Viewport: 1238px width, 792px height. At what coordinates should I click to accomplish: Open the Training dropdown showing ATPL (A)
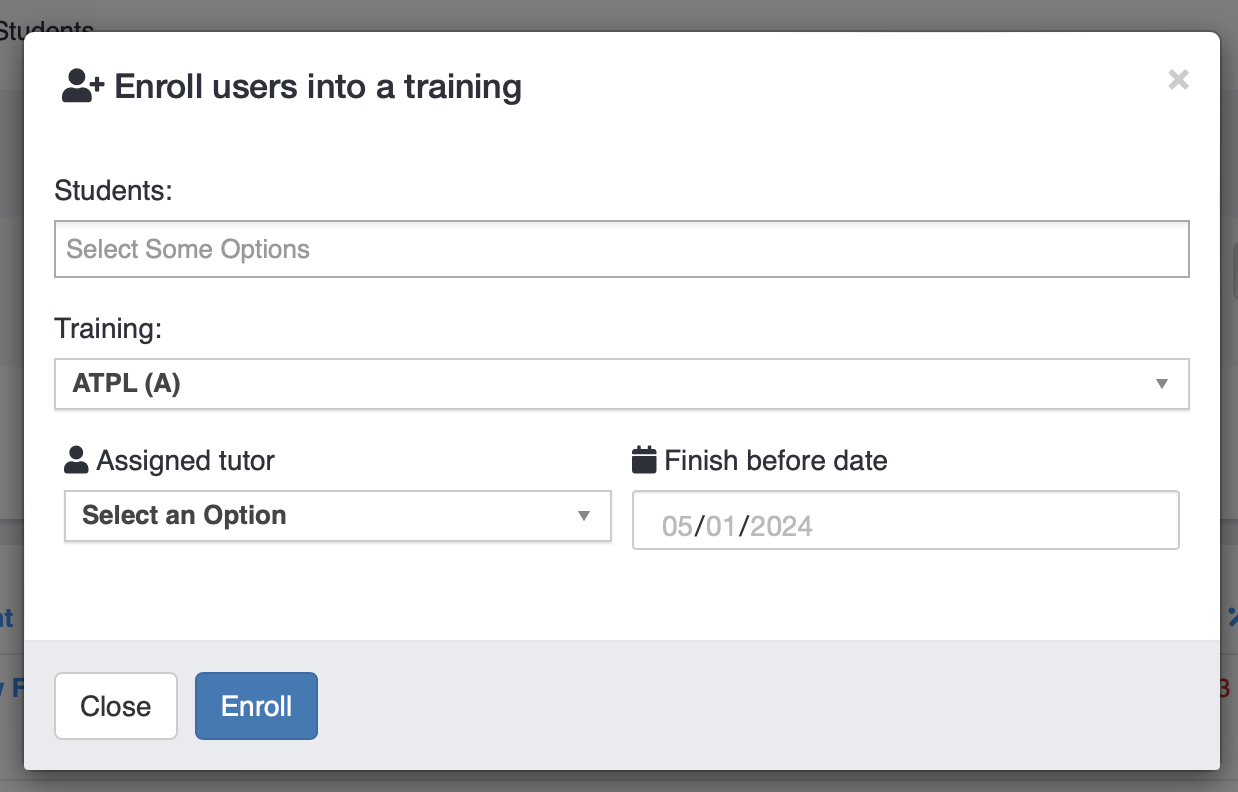click(600, 384)
